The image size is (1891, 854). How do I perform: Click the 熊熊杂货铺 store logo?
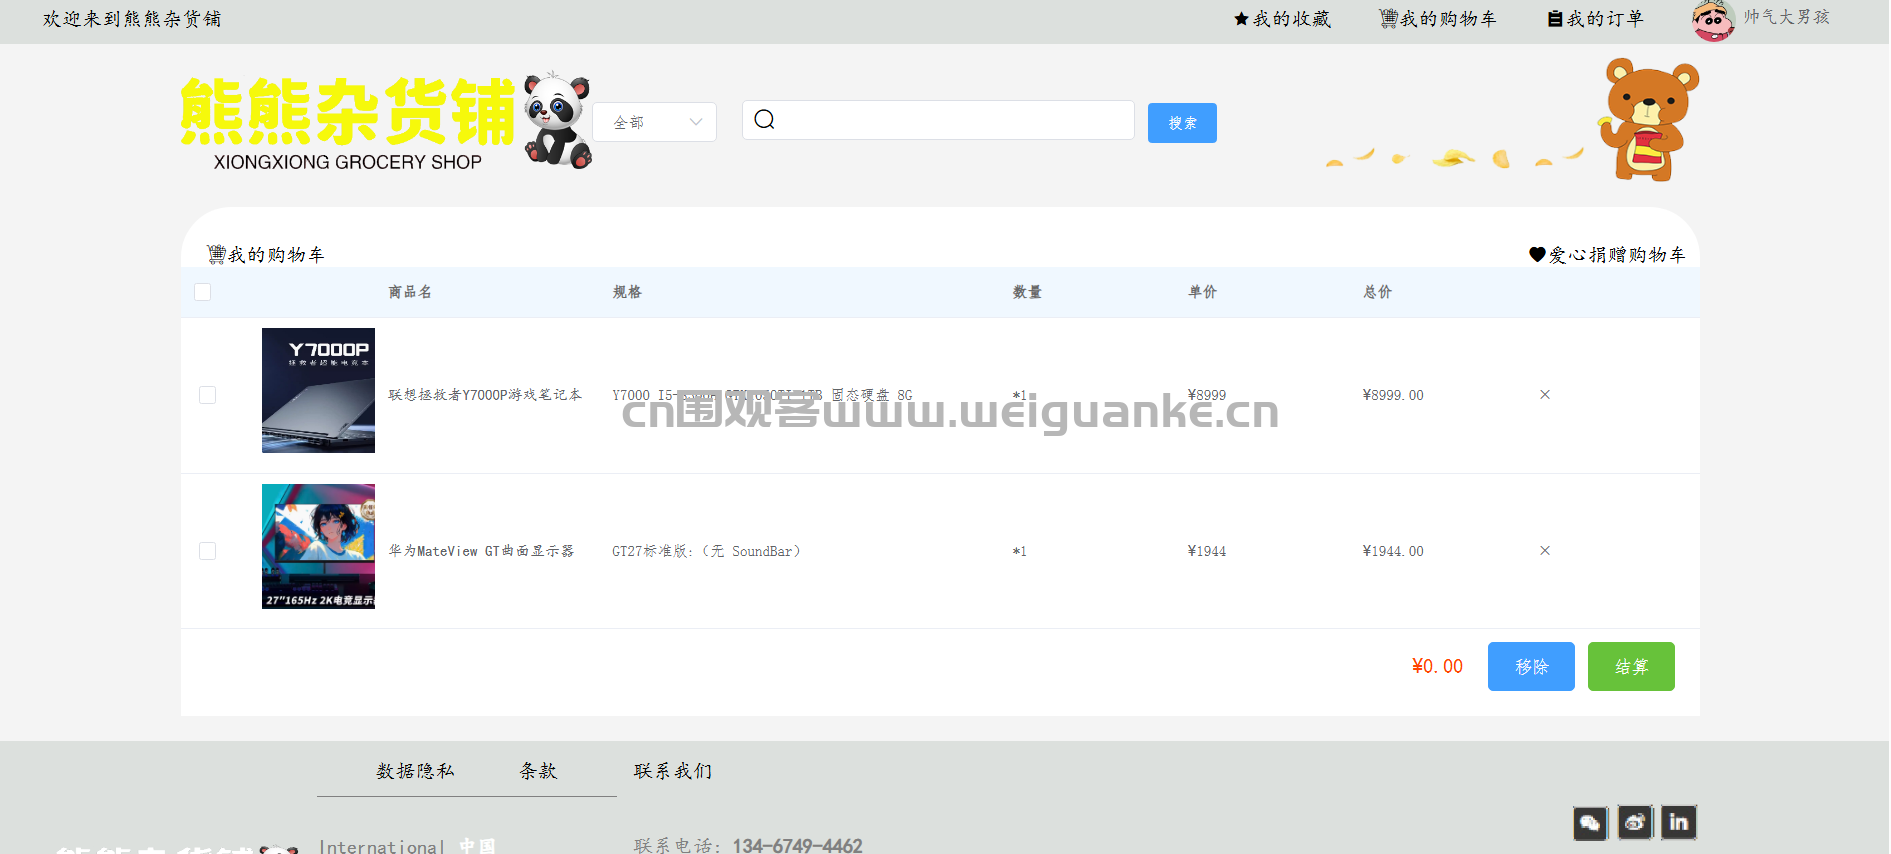click(x=386, y=122)
